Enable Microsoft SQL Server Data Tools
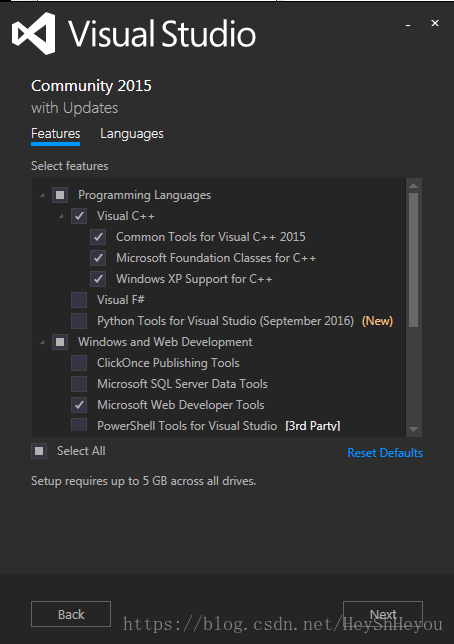Screen dimensions: 454x644 pos(79,384)
